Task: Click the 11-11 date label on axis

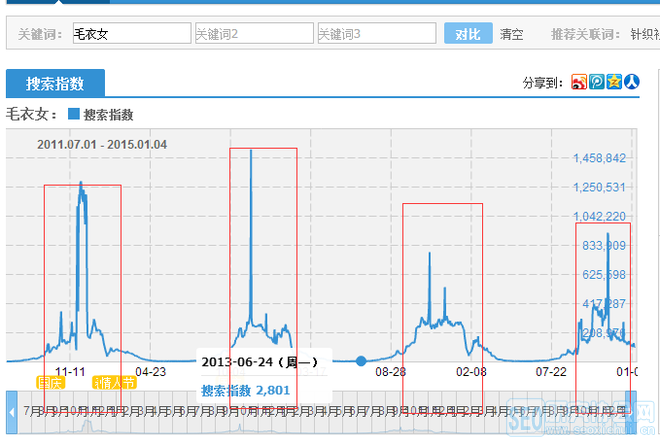Action: tap(70, 371)
